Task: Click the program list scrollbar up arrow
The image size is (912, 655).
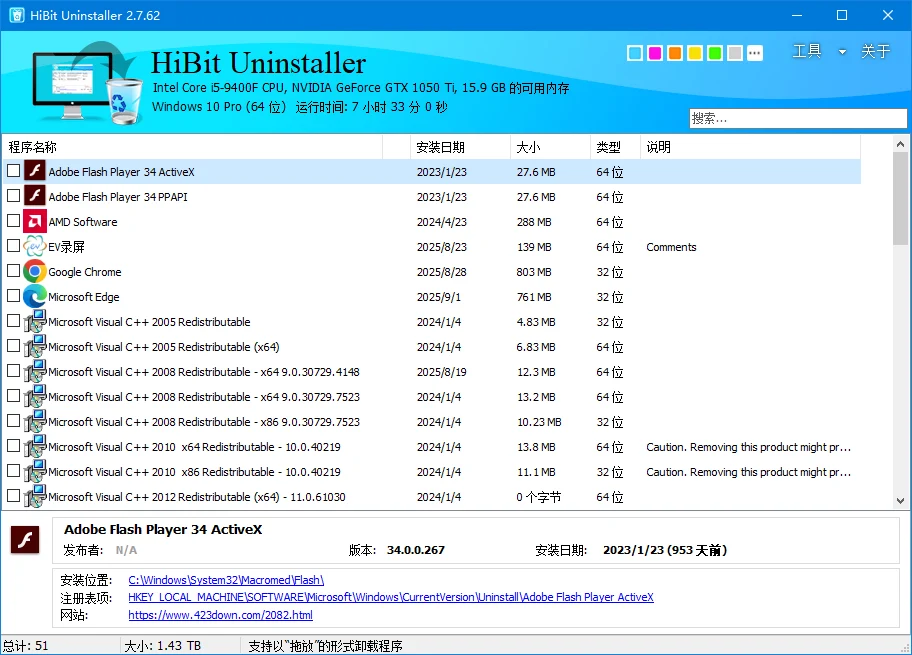Action: tap(900, 144)
